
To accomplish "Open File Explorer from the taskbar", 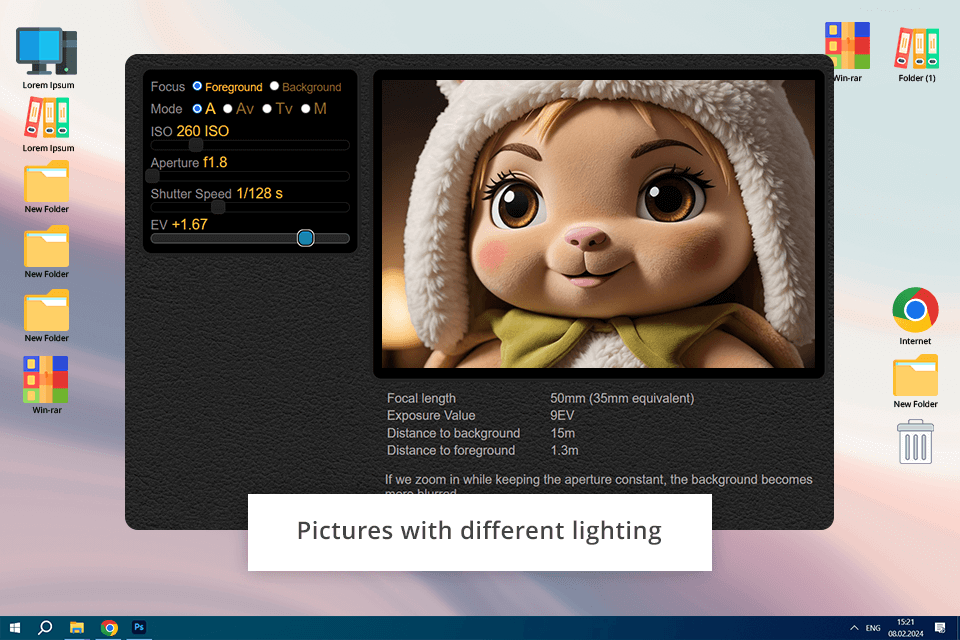I will [77, 628].
